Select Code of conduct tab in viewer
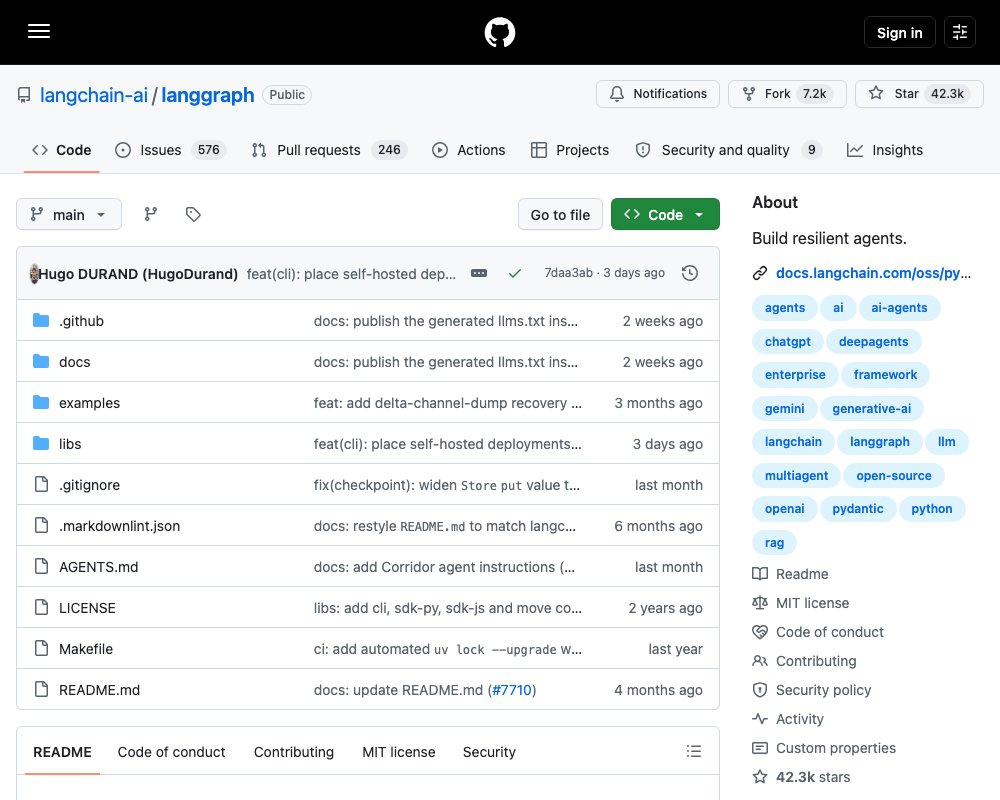 click(171, 752)
